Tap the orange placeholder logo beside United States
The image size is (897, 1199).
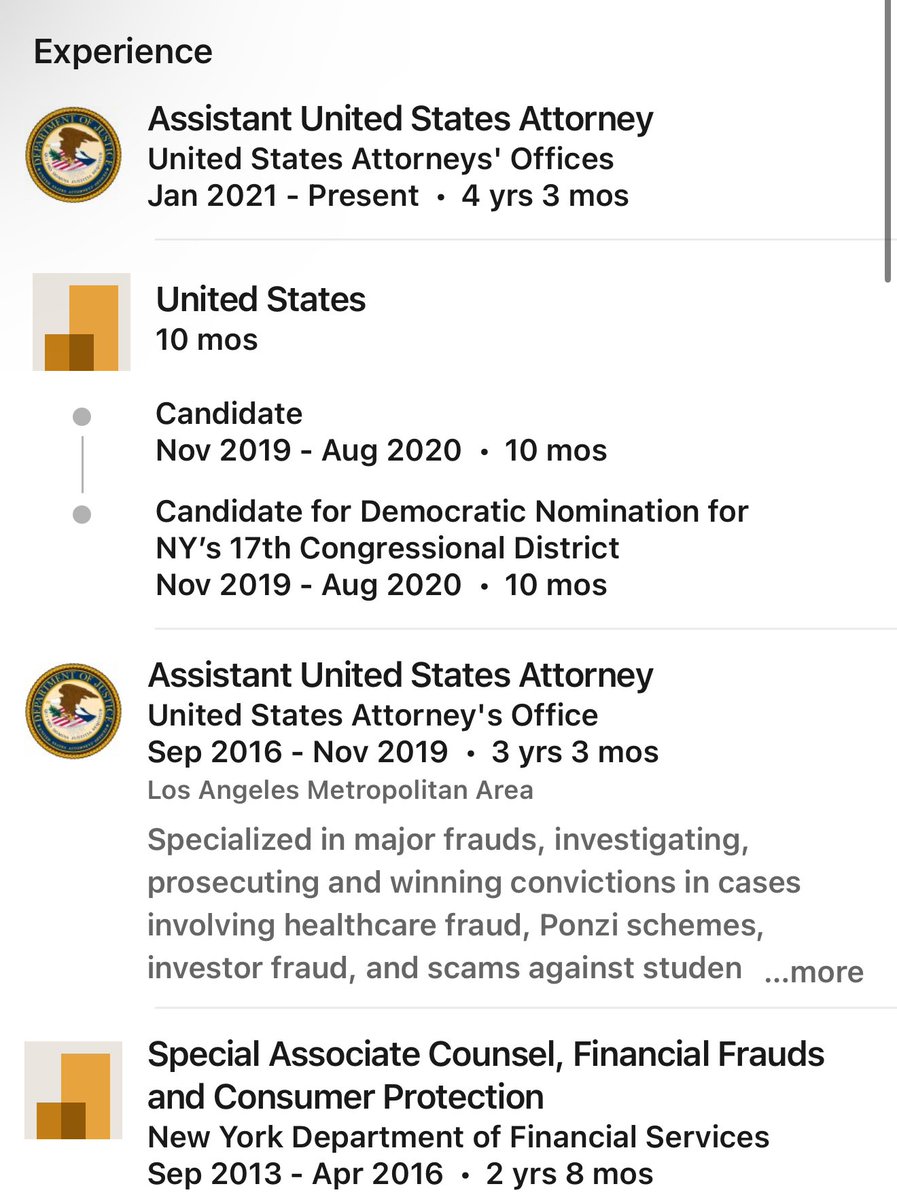pyautogui.click(x=82, y=321)
